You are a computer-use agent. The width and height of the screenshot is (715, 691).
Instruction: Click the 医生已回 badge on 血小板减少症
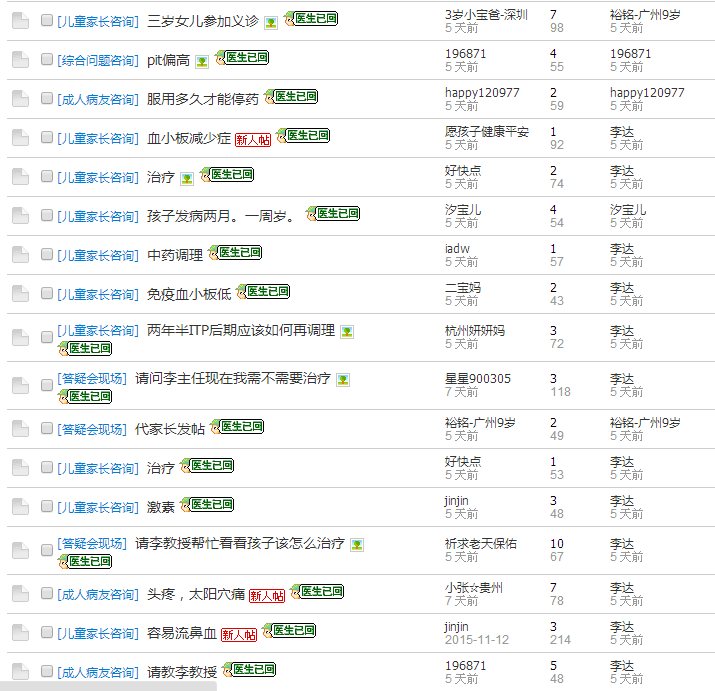(303, 135)
